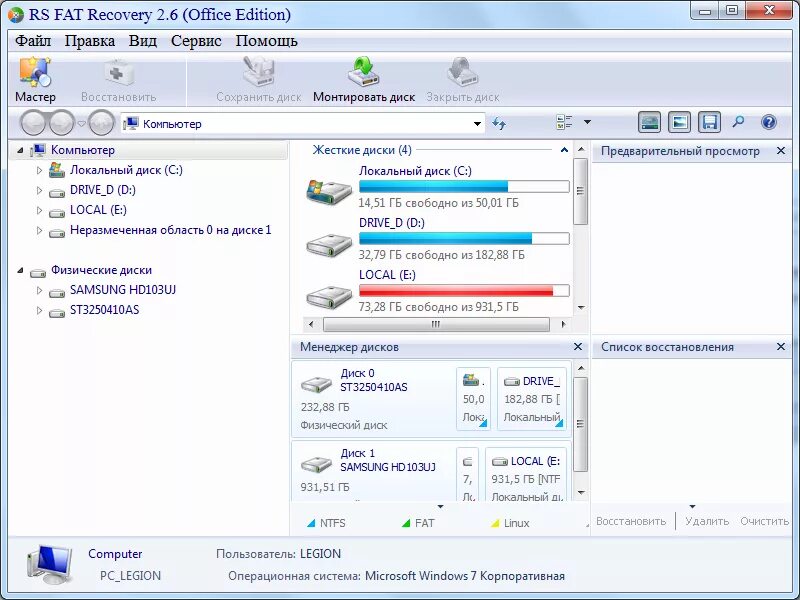This screenshot has height=600, width=800.
Task: Toggle the disk manager panel icon
Action: point(649,122)
